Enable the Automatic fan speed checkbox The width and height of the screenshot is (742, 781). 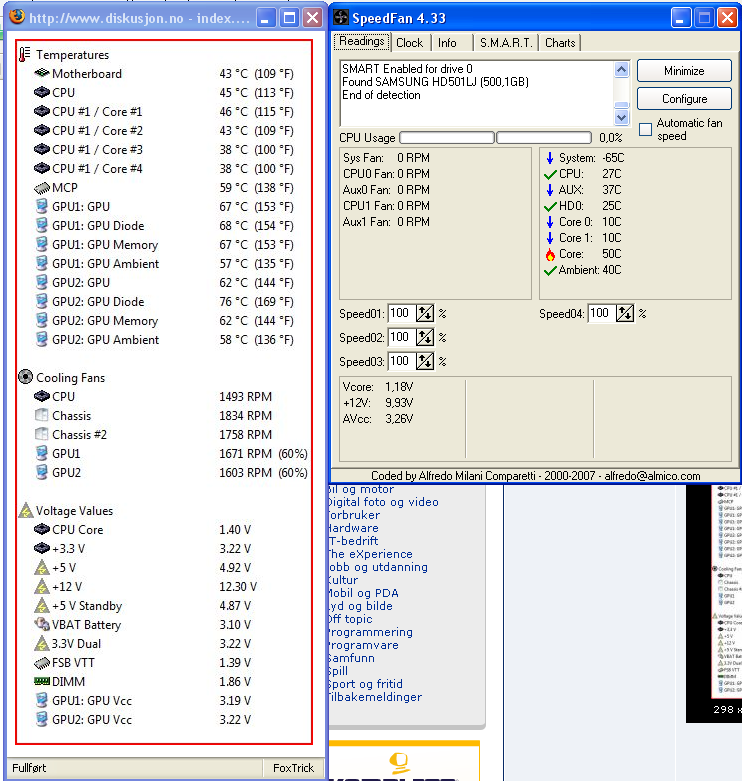point(645,130)
